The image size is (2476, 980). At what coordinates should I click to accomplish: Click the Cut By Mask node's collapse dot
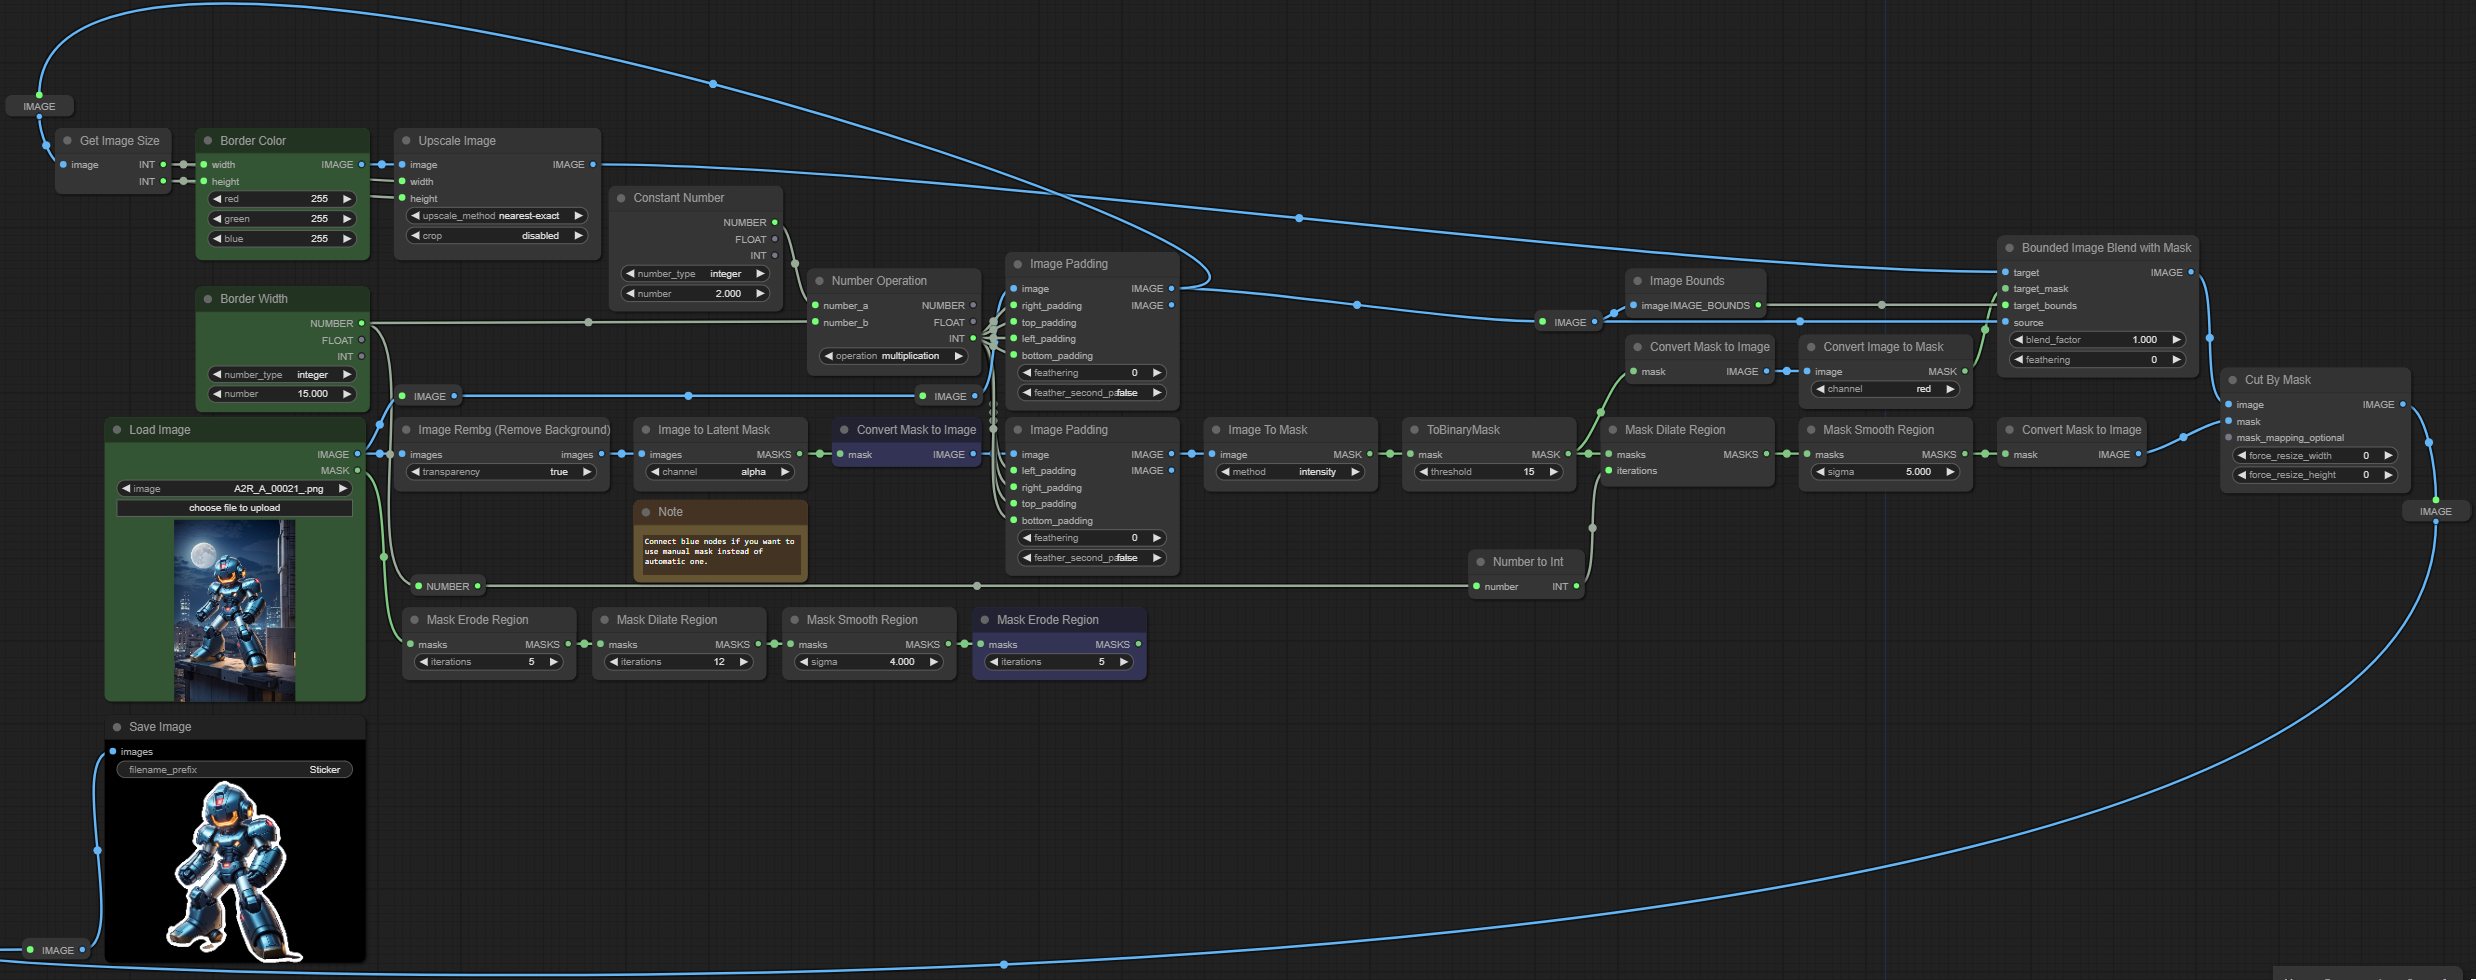(2233, 380)
